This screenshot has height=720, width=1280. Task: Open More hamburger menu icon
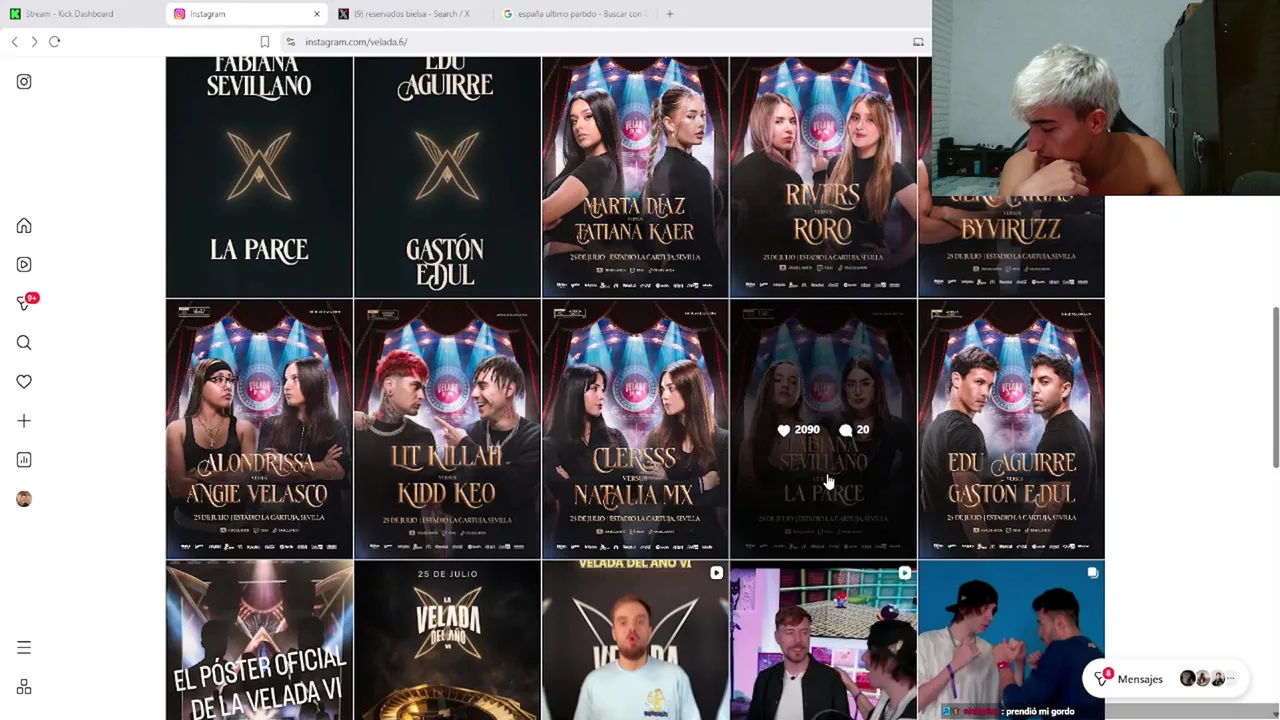click(x=24, y=648)
